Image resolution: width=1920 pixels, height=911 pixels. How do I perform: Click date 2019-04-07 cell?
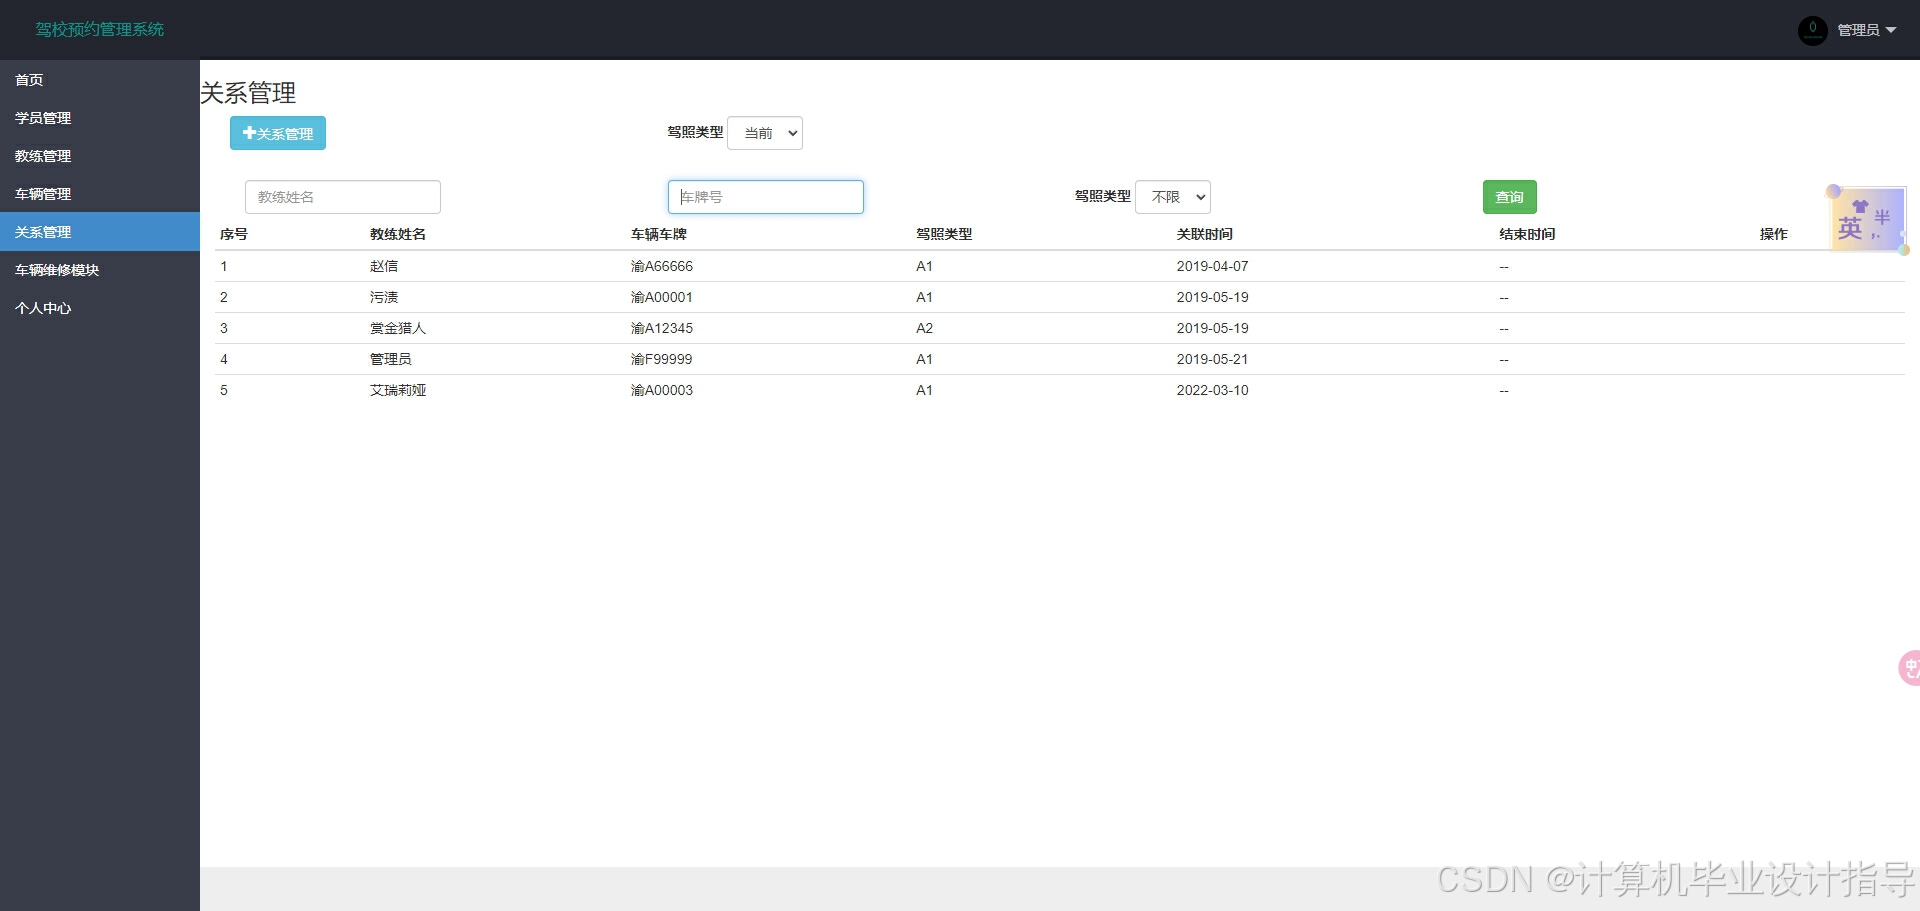(x=1213, y=266)
